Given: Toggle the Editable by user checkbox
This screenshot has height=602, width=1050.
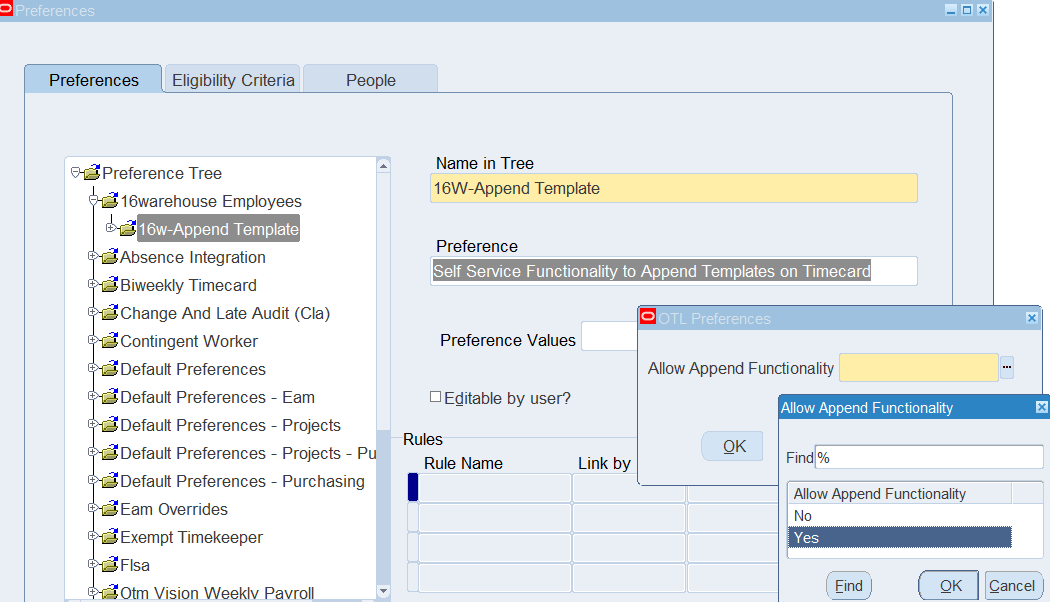Looking at the screenshot, I should (435, 397).
